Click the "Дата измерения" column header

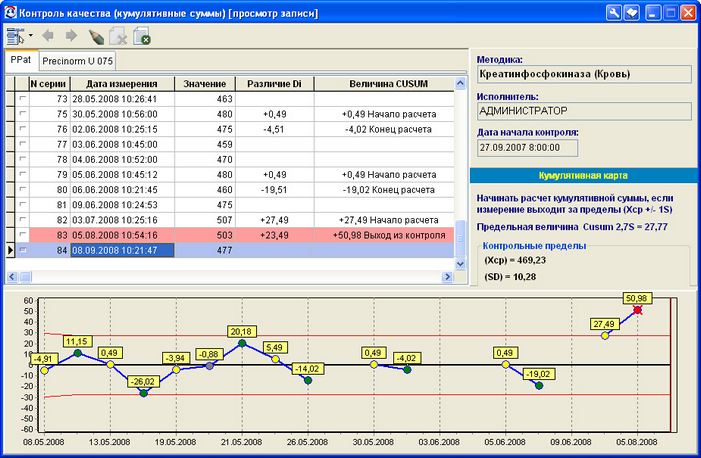121,83
